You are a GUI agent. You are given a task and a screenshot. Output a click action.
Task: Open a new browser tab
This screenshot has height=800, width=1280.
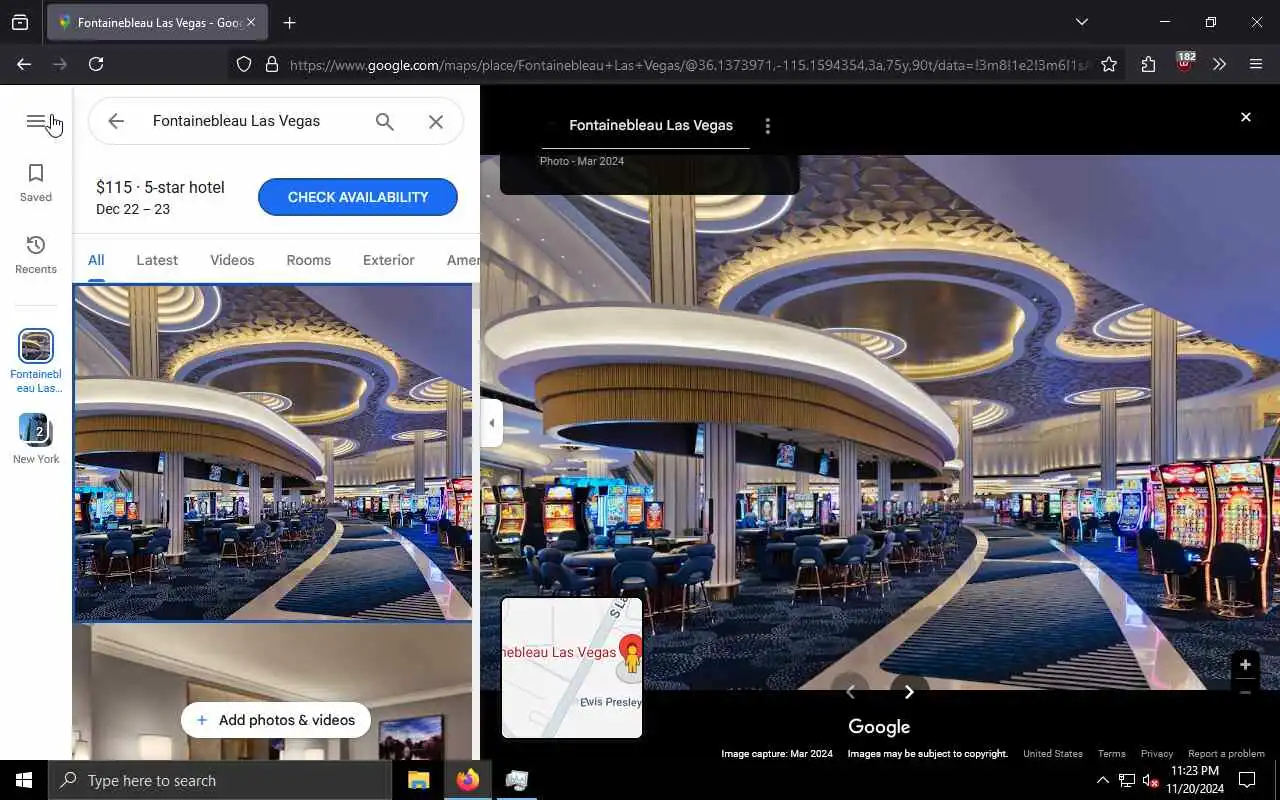click(x=289, y=22)
